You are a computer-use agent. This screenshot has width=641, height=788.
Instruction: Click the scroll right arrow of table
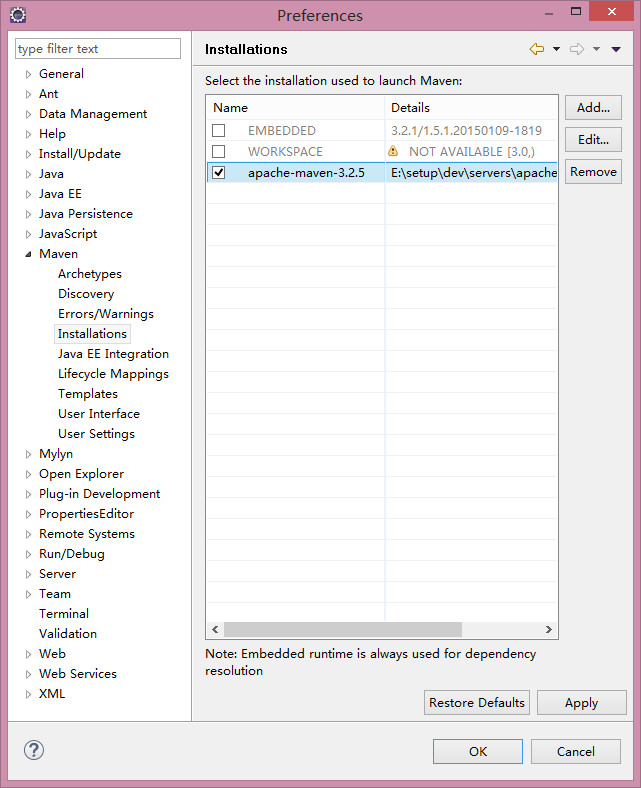548,629
